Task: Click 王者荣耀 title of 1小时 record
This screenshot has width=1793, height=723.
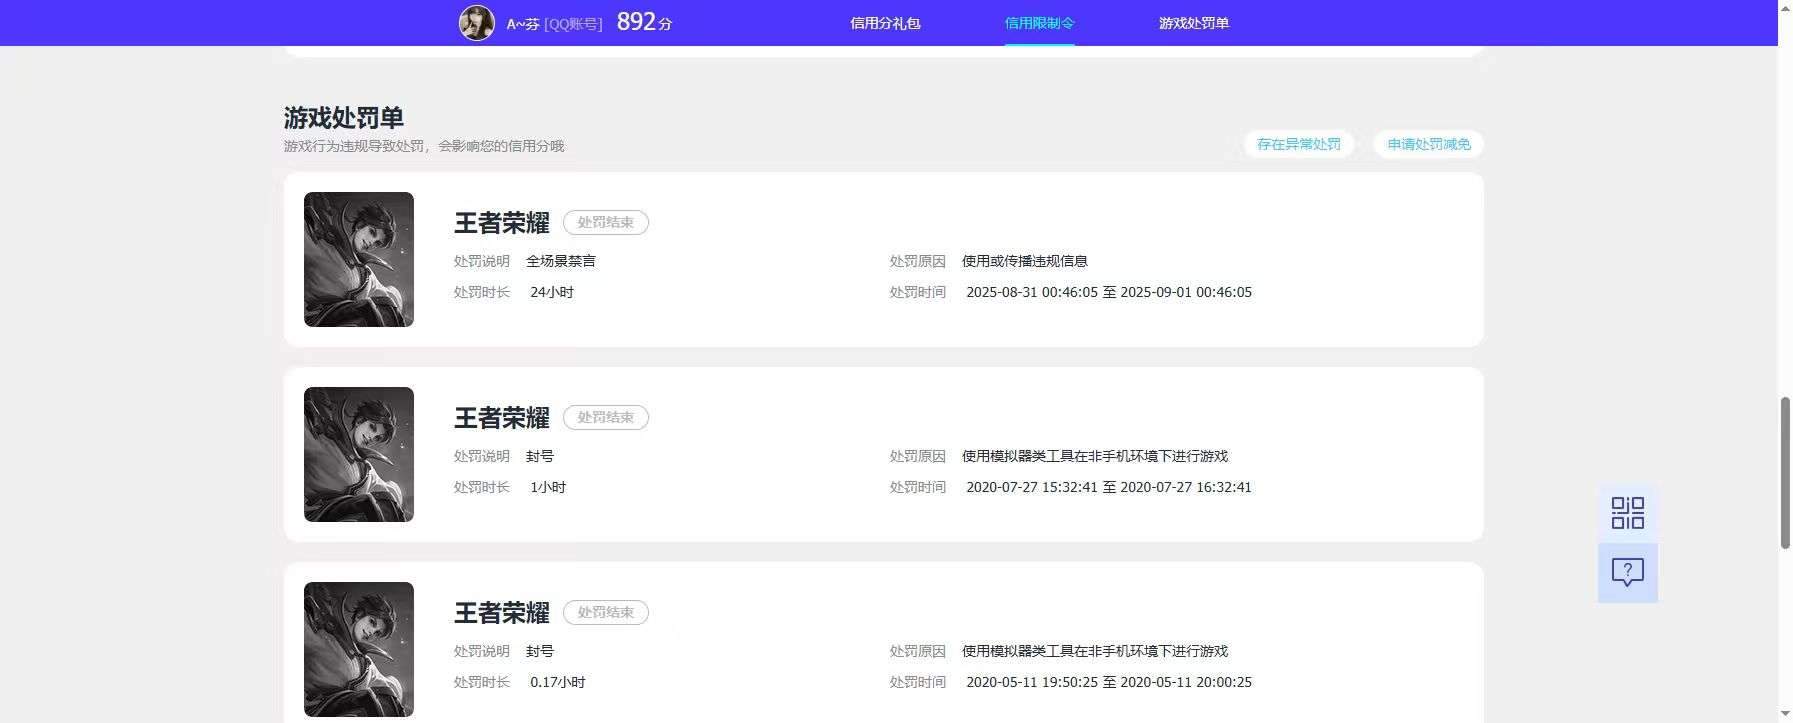Action: point(502,417)
